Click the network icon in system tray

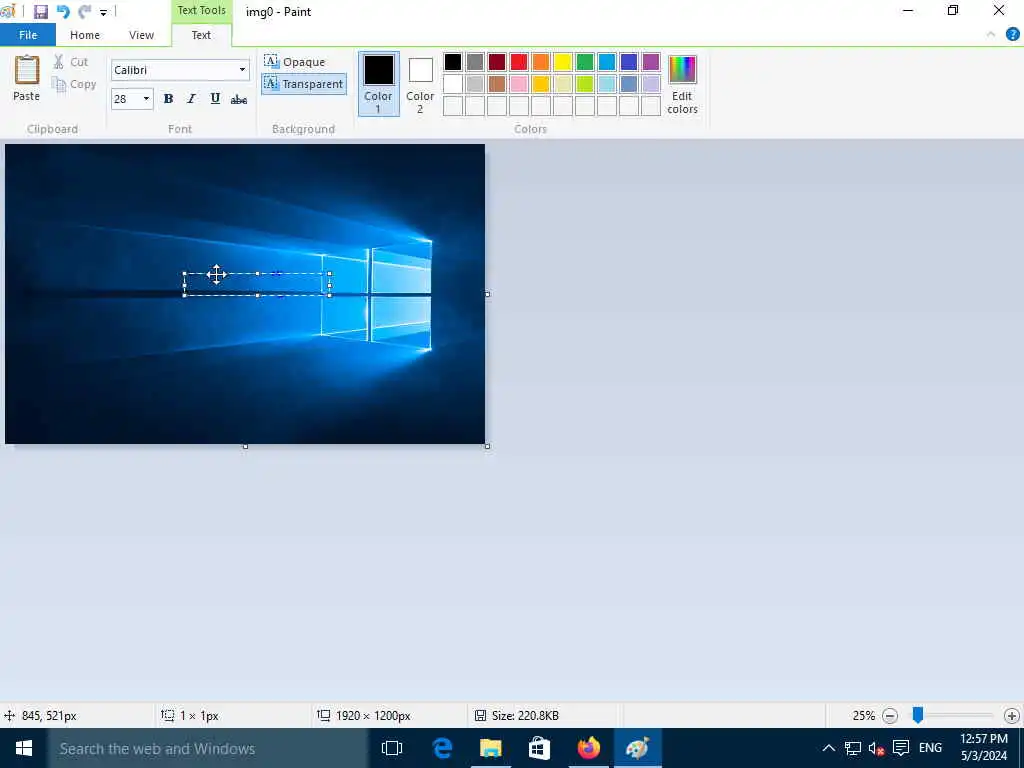point(852,748)
